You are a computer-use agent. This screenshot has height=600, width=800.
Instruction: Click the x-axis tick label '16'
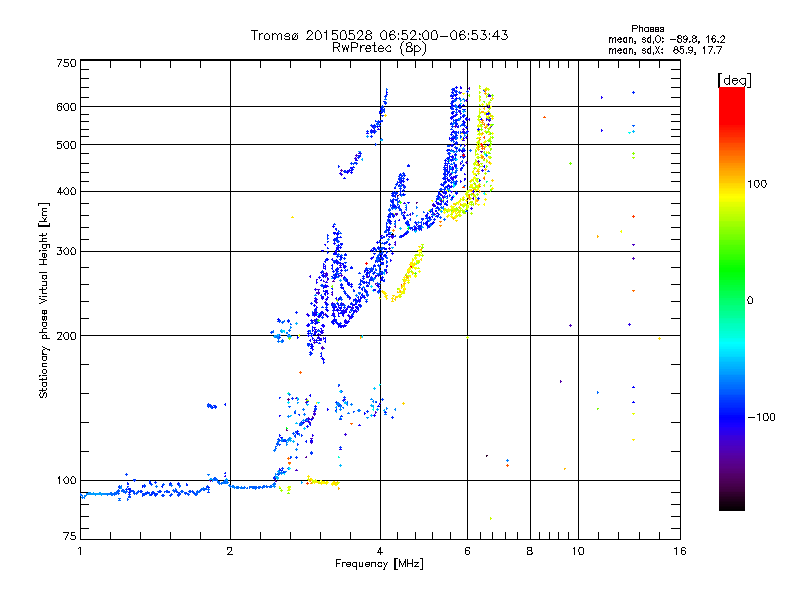click(680, 551)
